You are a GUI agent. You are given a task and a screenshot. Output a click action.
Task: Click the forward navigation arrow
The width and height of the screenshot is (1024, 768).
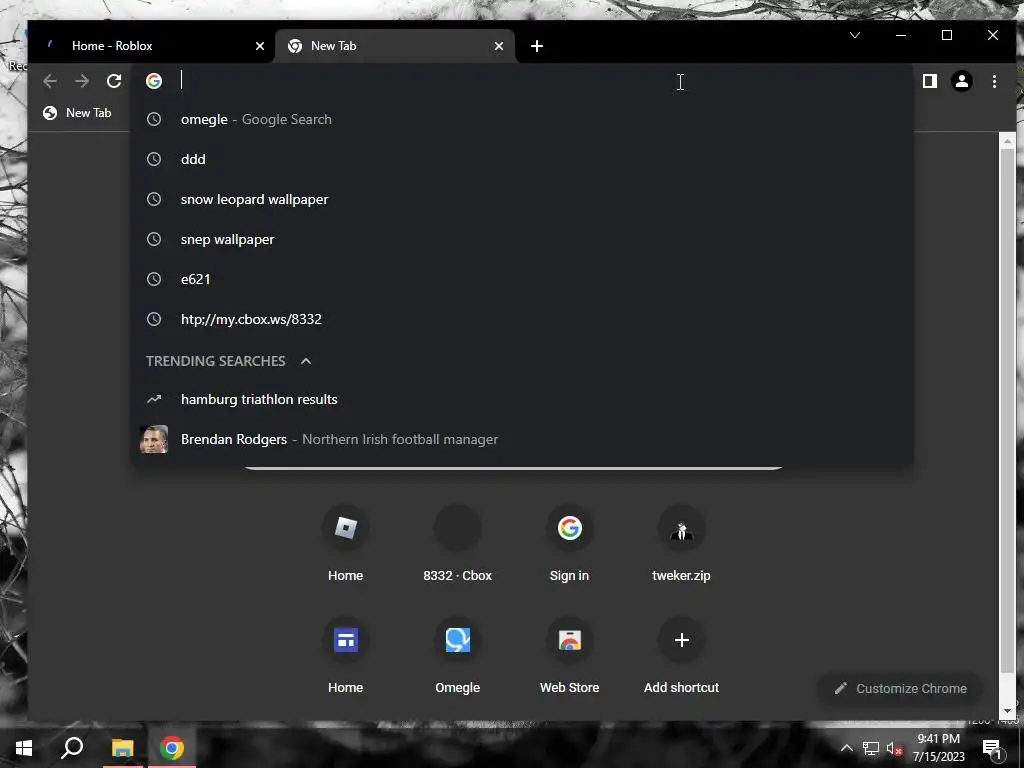(x=82, y=81)
